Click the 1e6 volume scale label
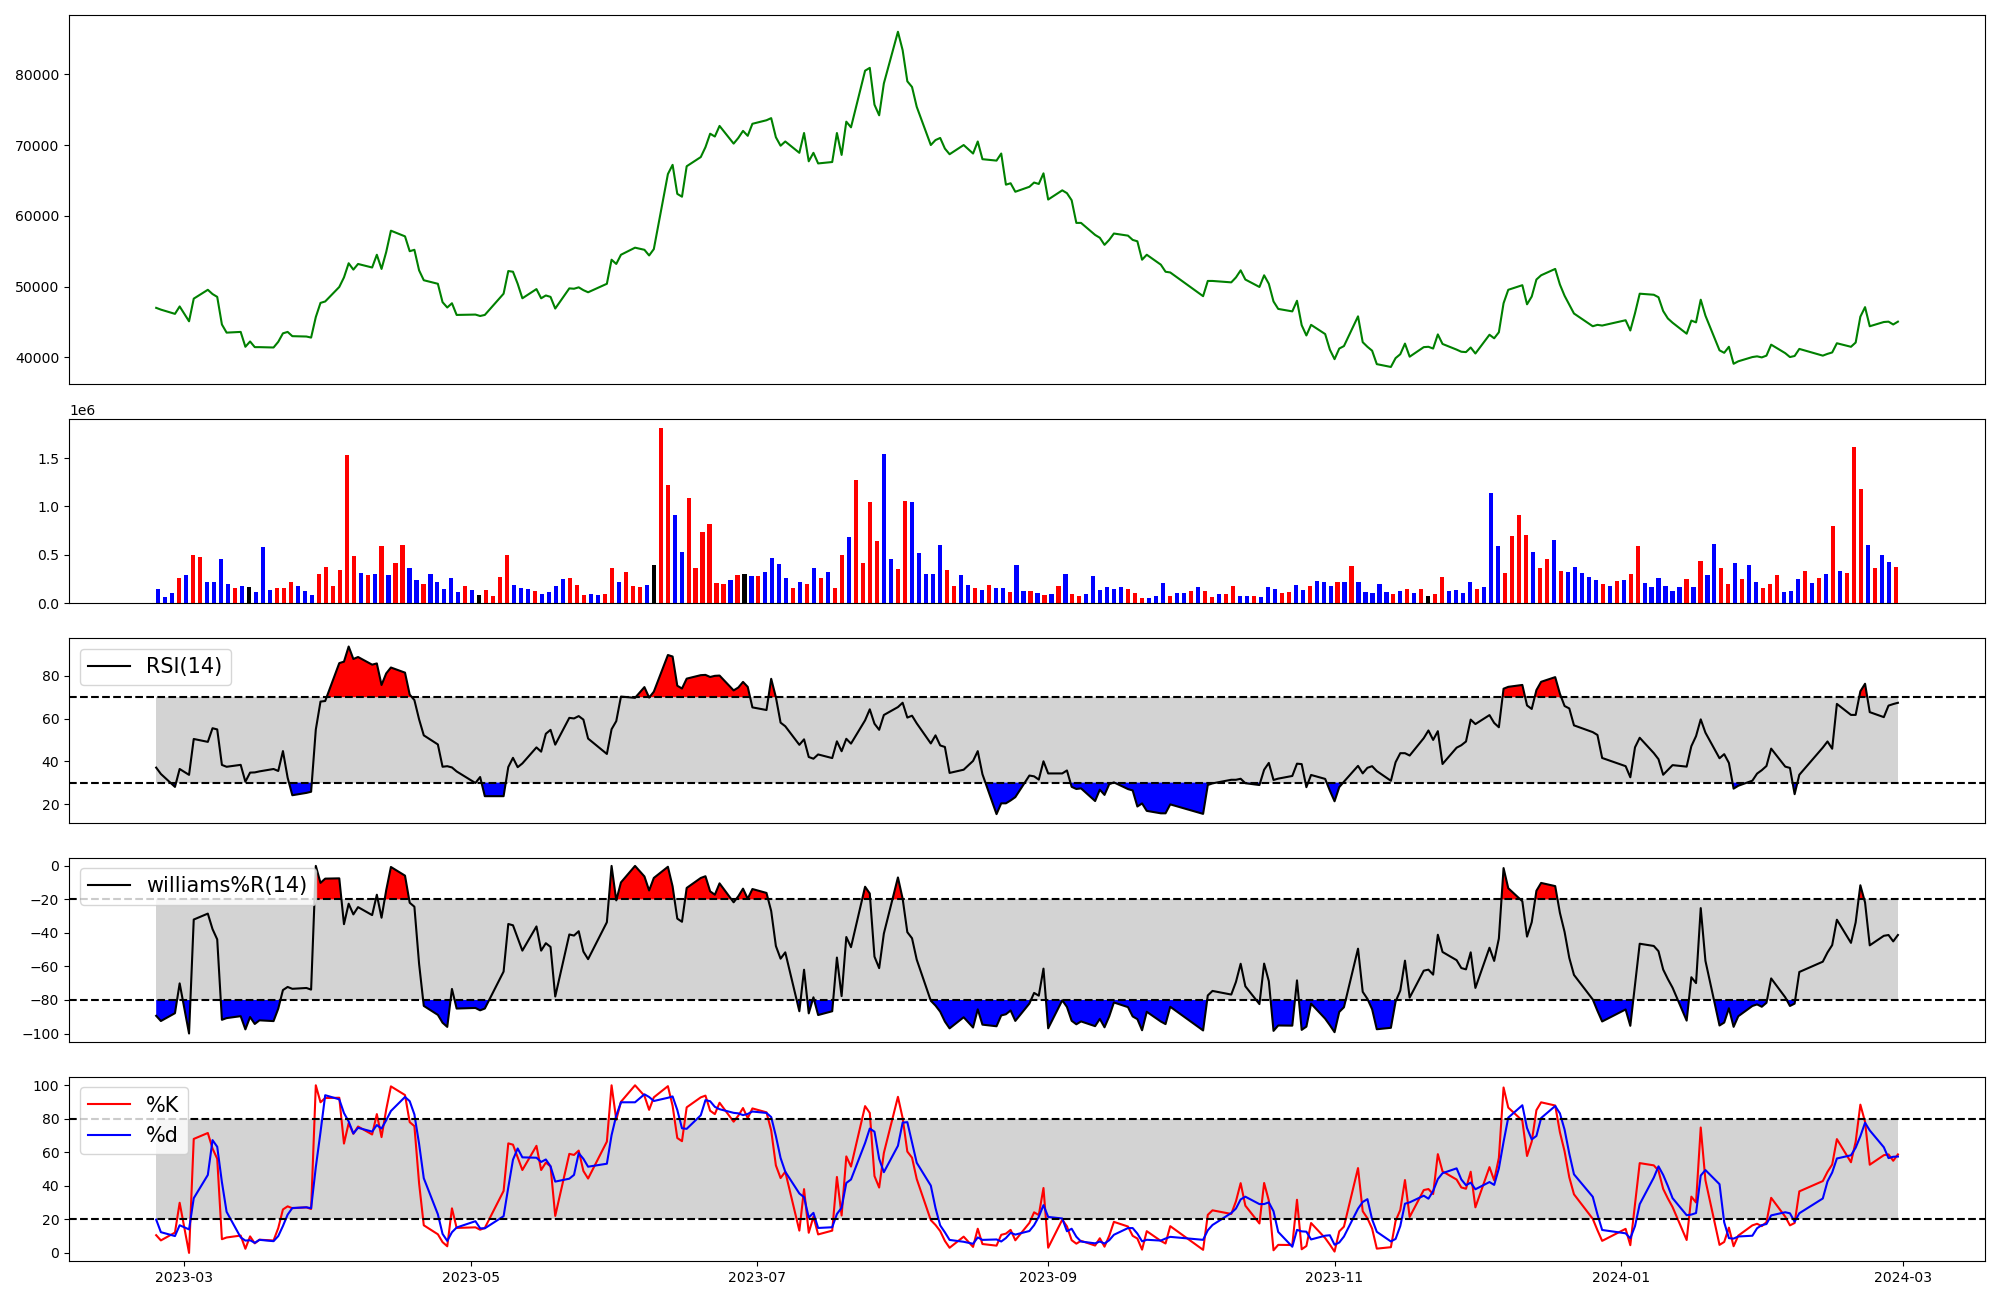Screen dimensions: 2000x1300 (82, 410)
